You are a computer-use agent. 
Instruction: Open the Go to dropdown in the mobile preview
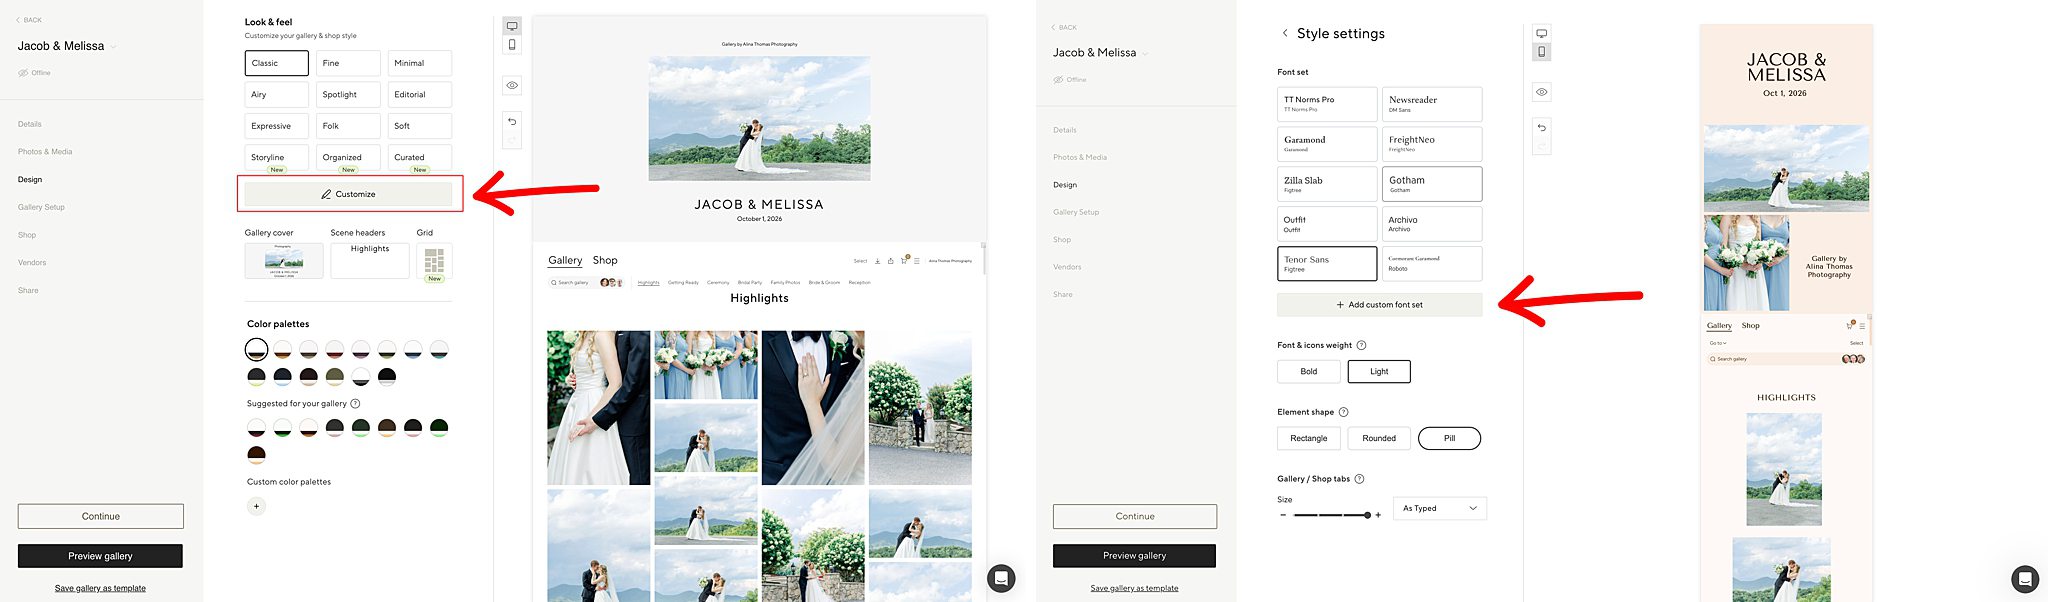tap(1717, 343)
